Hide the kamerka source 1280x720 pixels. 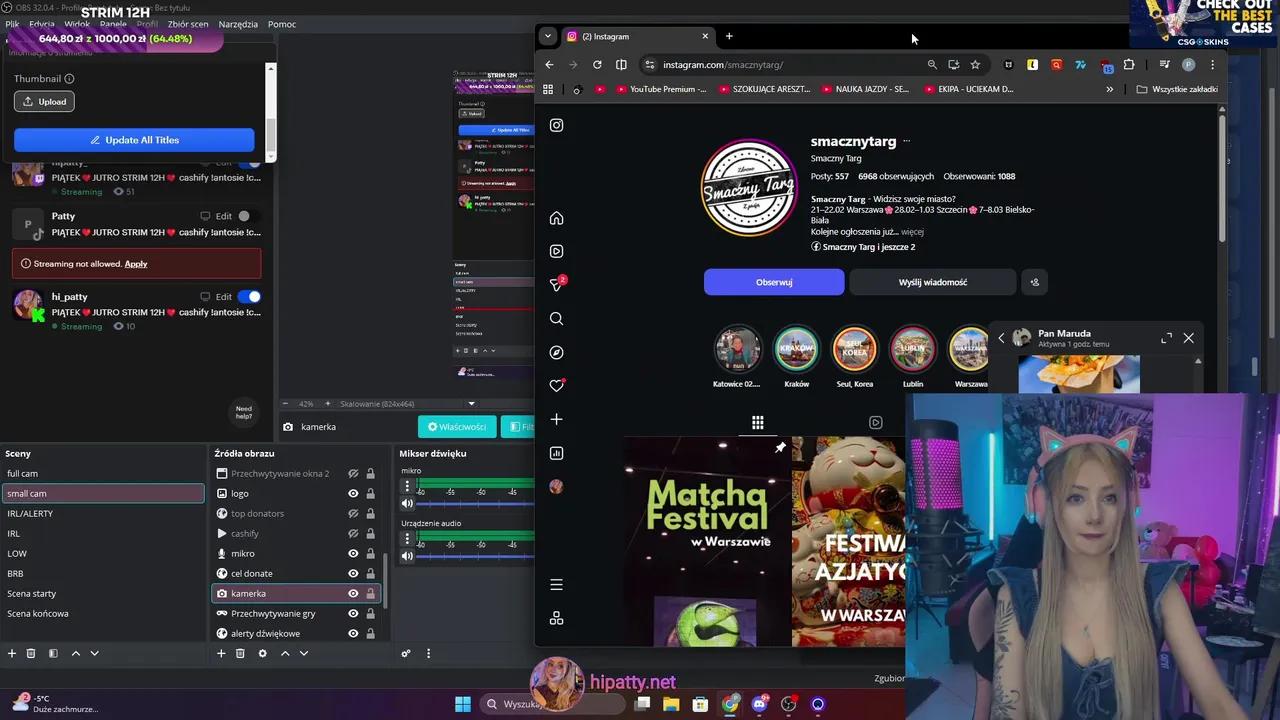click(x=353, y=593)
